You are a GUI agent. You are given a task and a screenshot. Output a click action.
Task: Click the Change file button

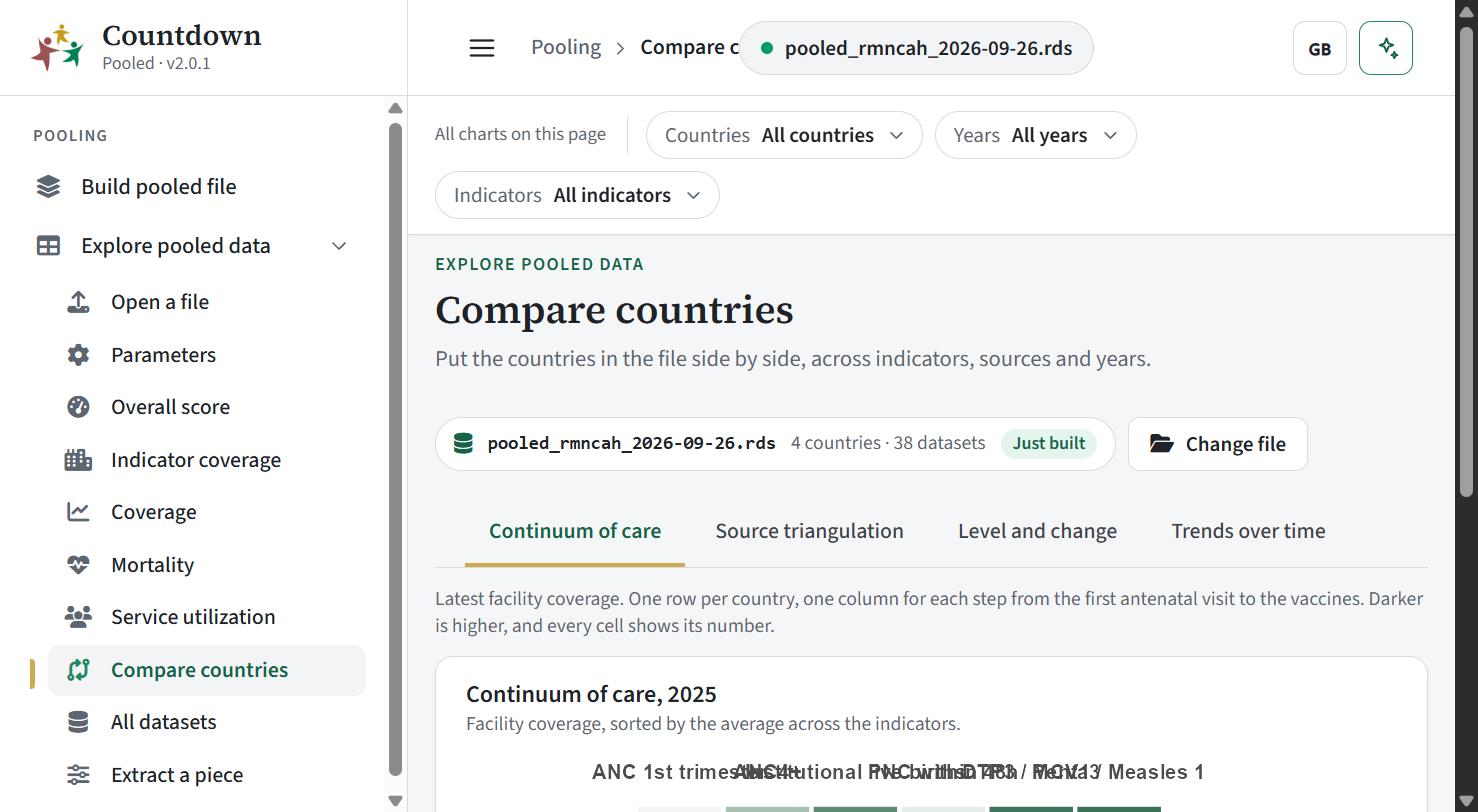1217,444
